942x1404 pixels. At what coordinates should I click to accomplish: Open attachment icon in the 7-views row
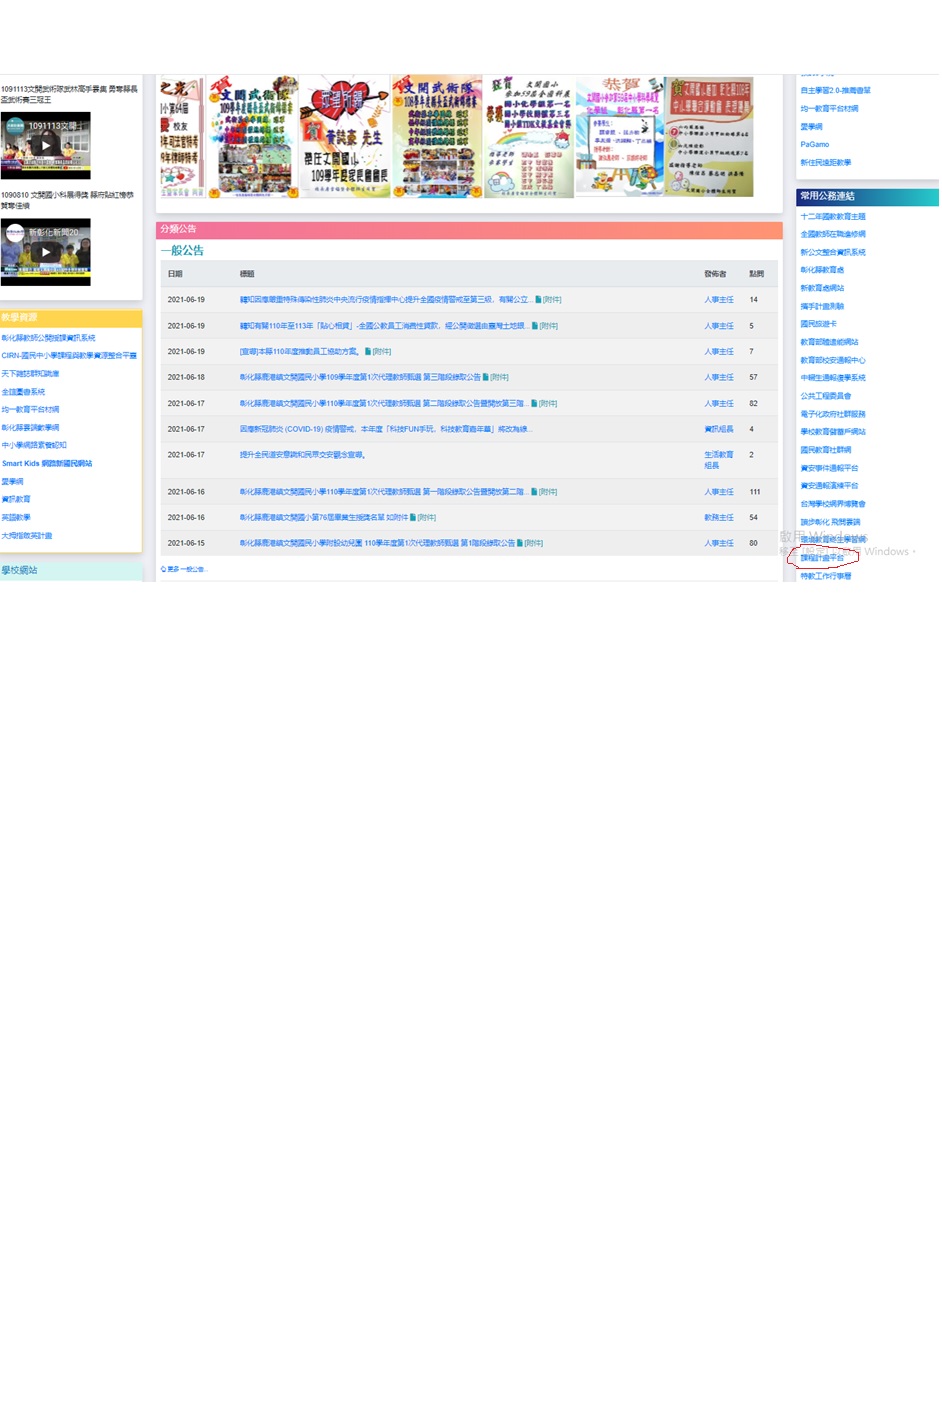click(x=368, y=352)
